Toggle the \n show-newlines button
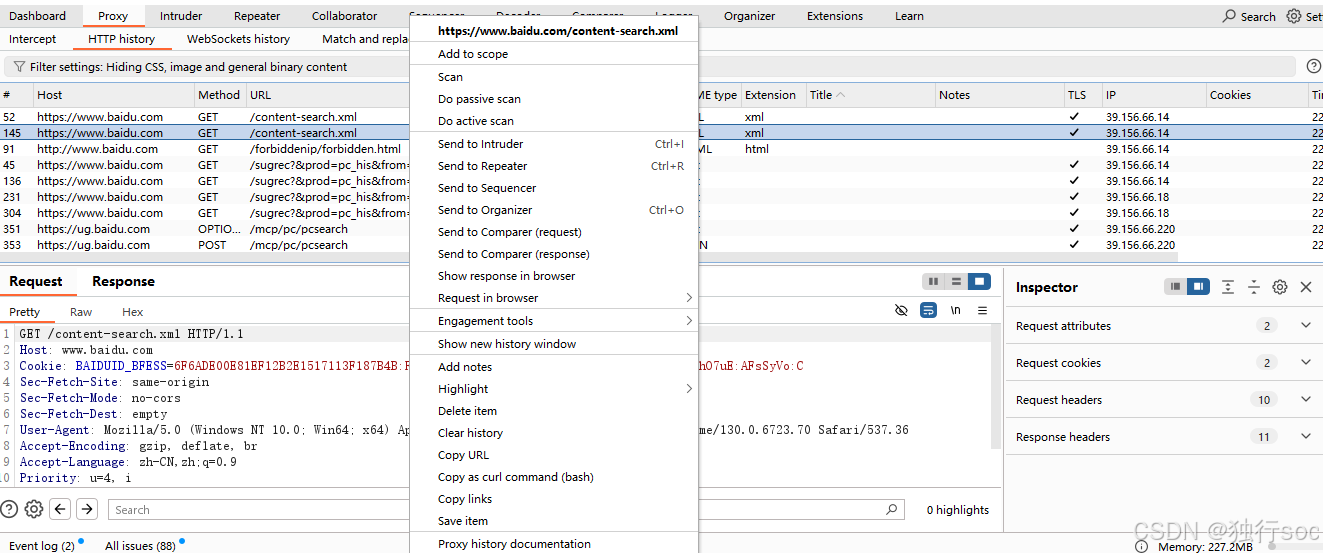 pos(956,311)
